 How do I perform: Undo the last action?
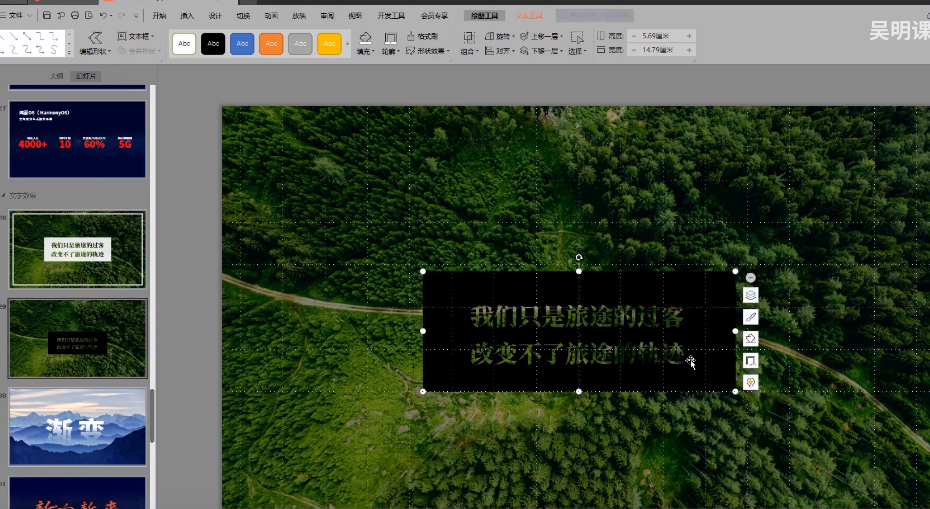(103, 15)
